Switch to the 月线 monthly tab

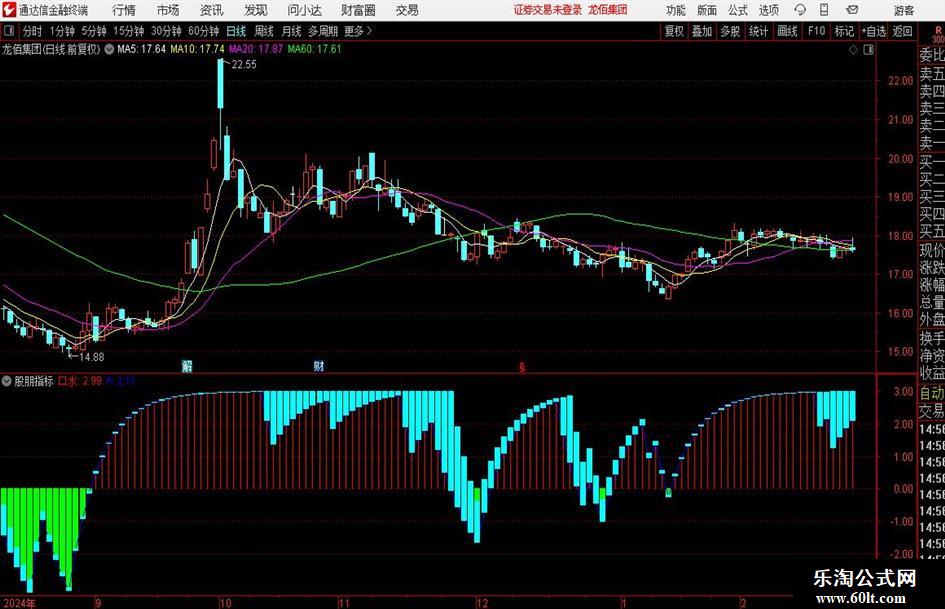tap(292, 31)
